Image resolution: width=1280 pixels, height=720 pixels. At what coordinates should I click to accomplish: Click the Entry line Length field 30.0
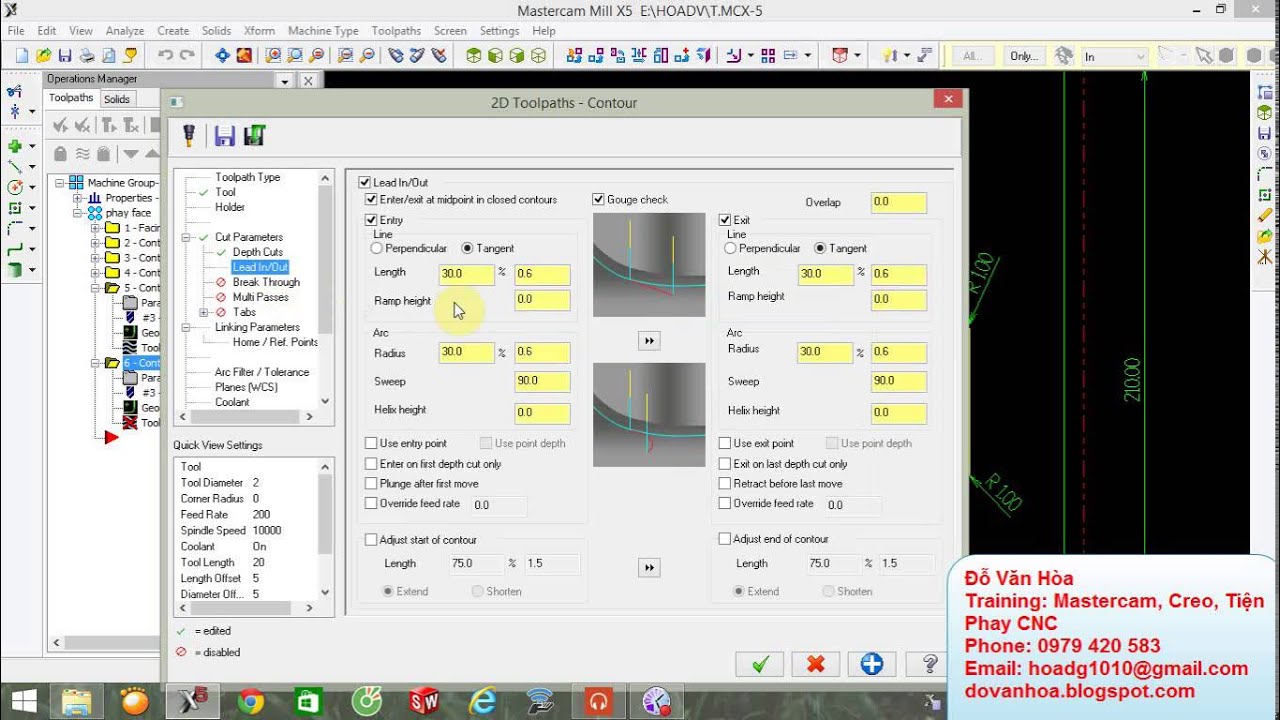tap(466, 273)
